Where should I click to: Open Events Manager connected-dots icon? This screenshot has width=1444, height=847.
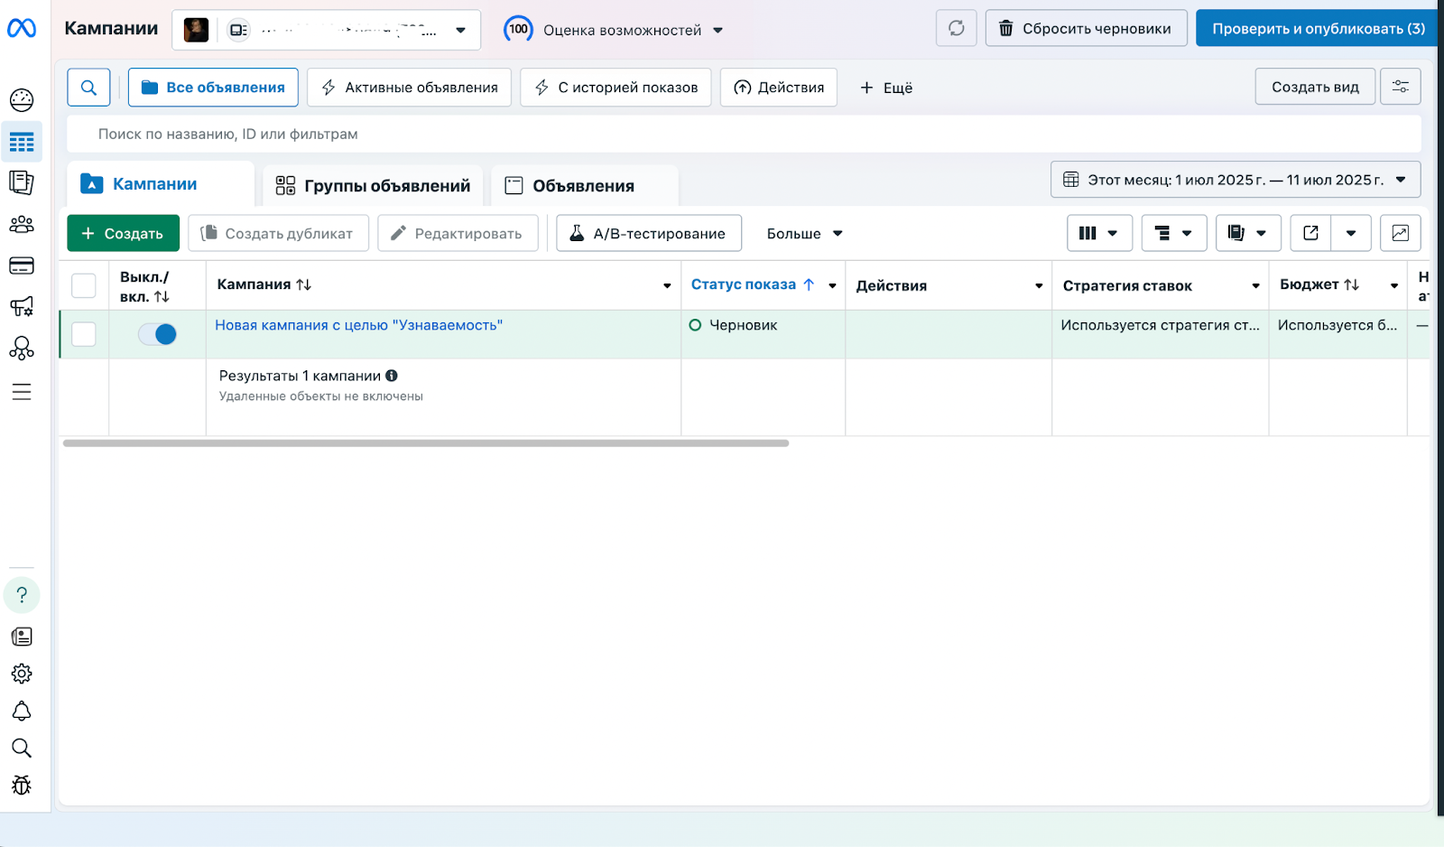pyautogui.click(x=22, y=348)
